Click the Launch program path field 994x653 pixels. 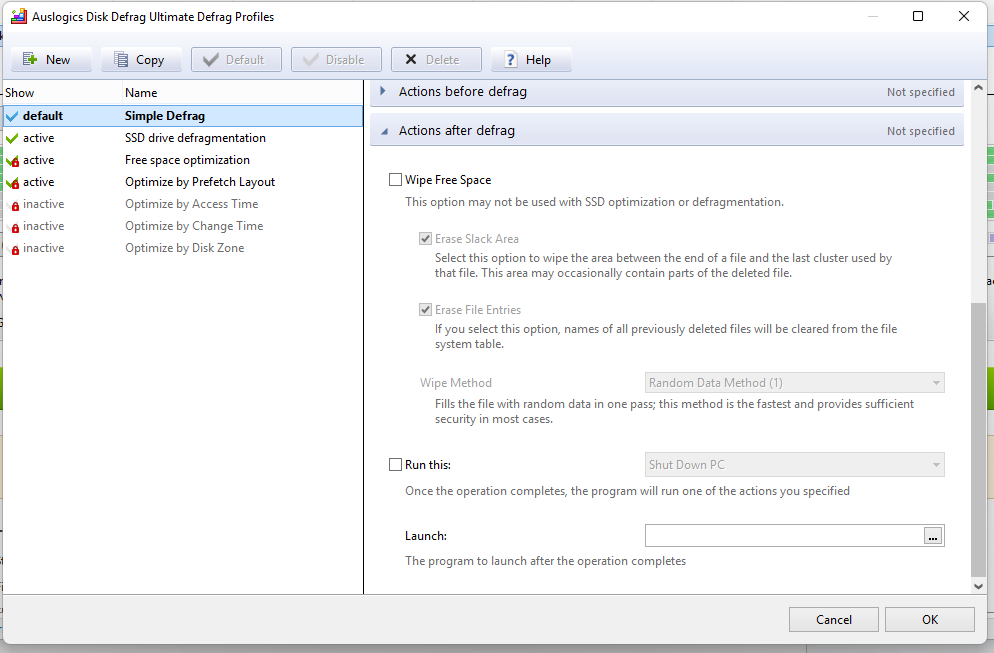pyautogui.click(x=784, y=536)
